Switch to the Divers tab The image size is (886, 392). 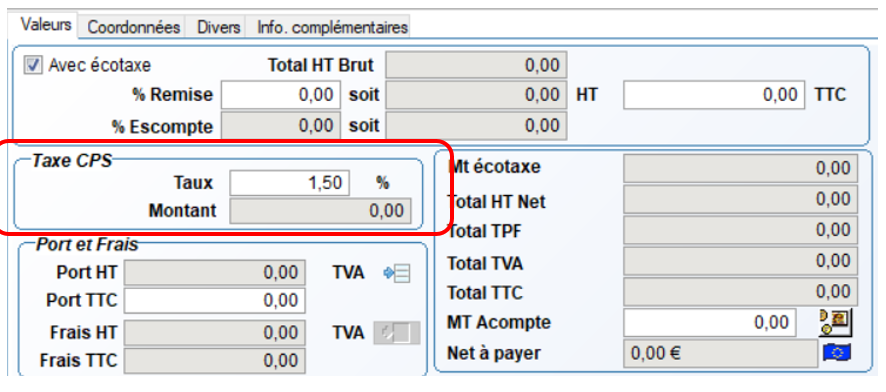point(218,27)
